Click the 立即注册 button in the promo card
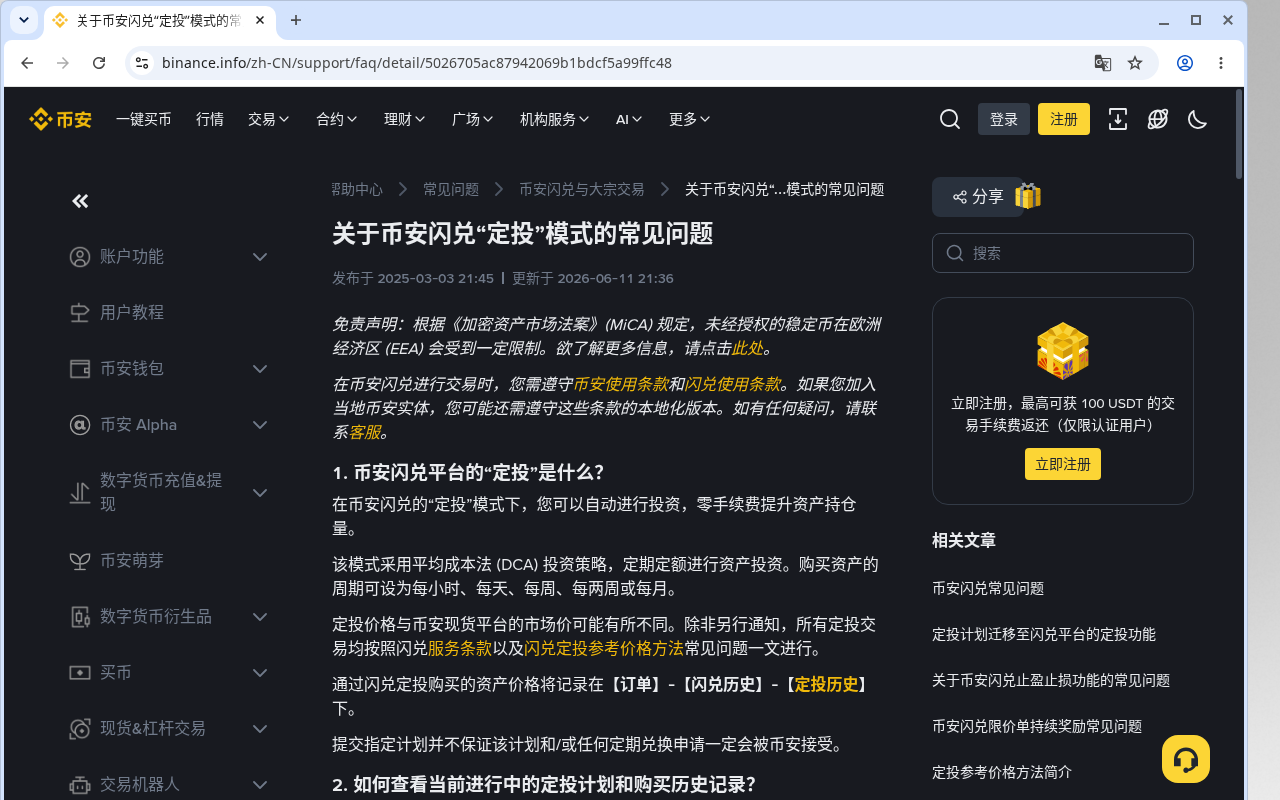The height and width of the screenshot is (800, 1280). [1063, 464]
